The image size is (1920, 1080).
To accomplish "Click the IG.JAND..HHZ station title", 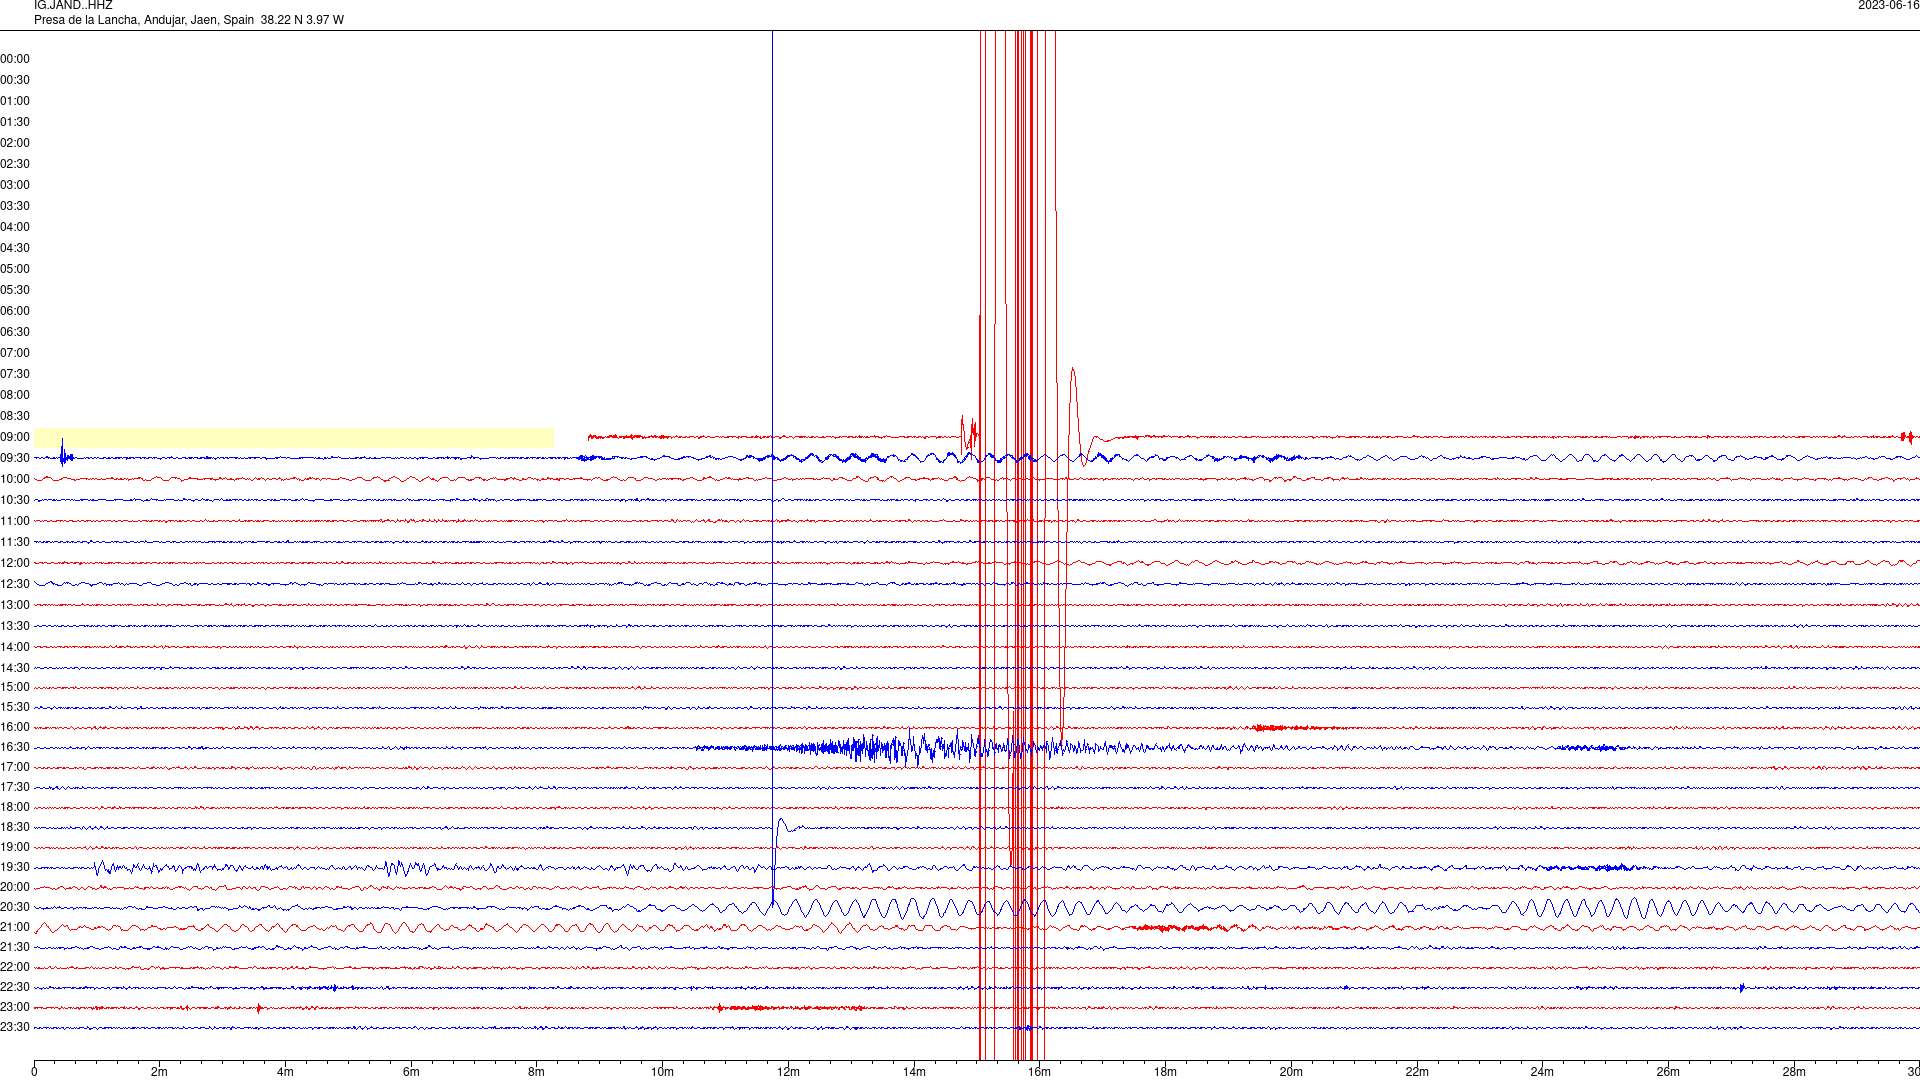I will coord(73,6).
